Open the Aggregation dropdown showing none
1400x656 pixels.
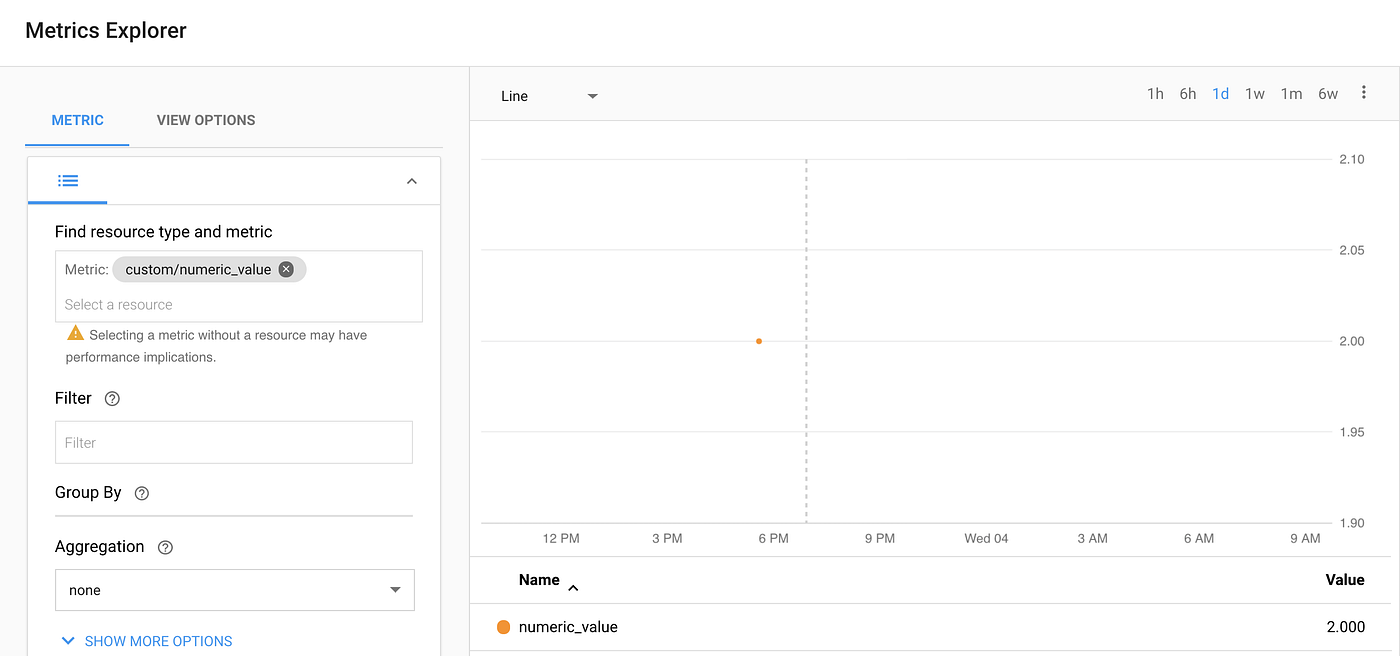pos(234,590)
